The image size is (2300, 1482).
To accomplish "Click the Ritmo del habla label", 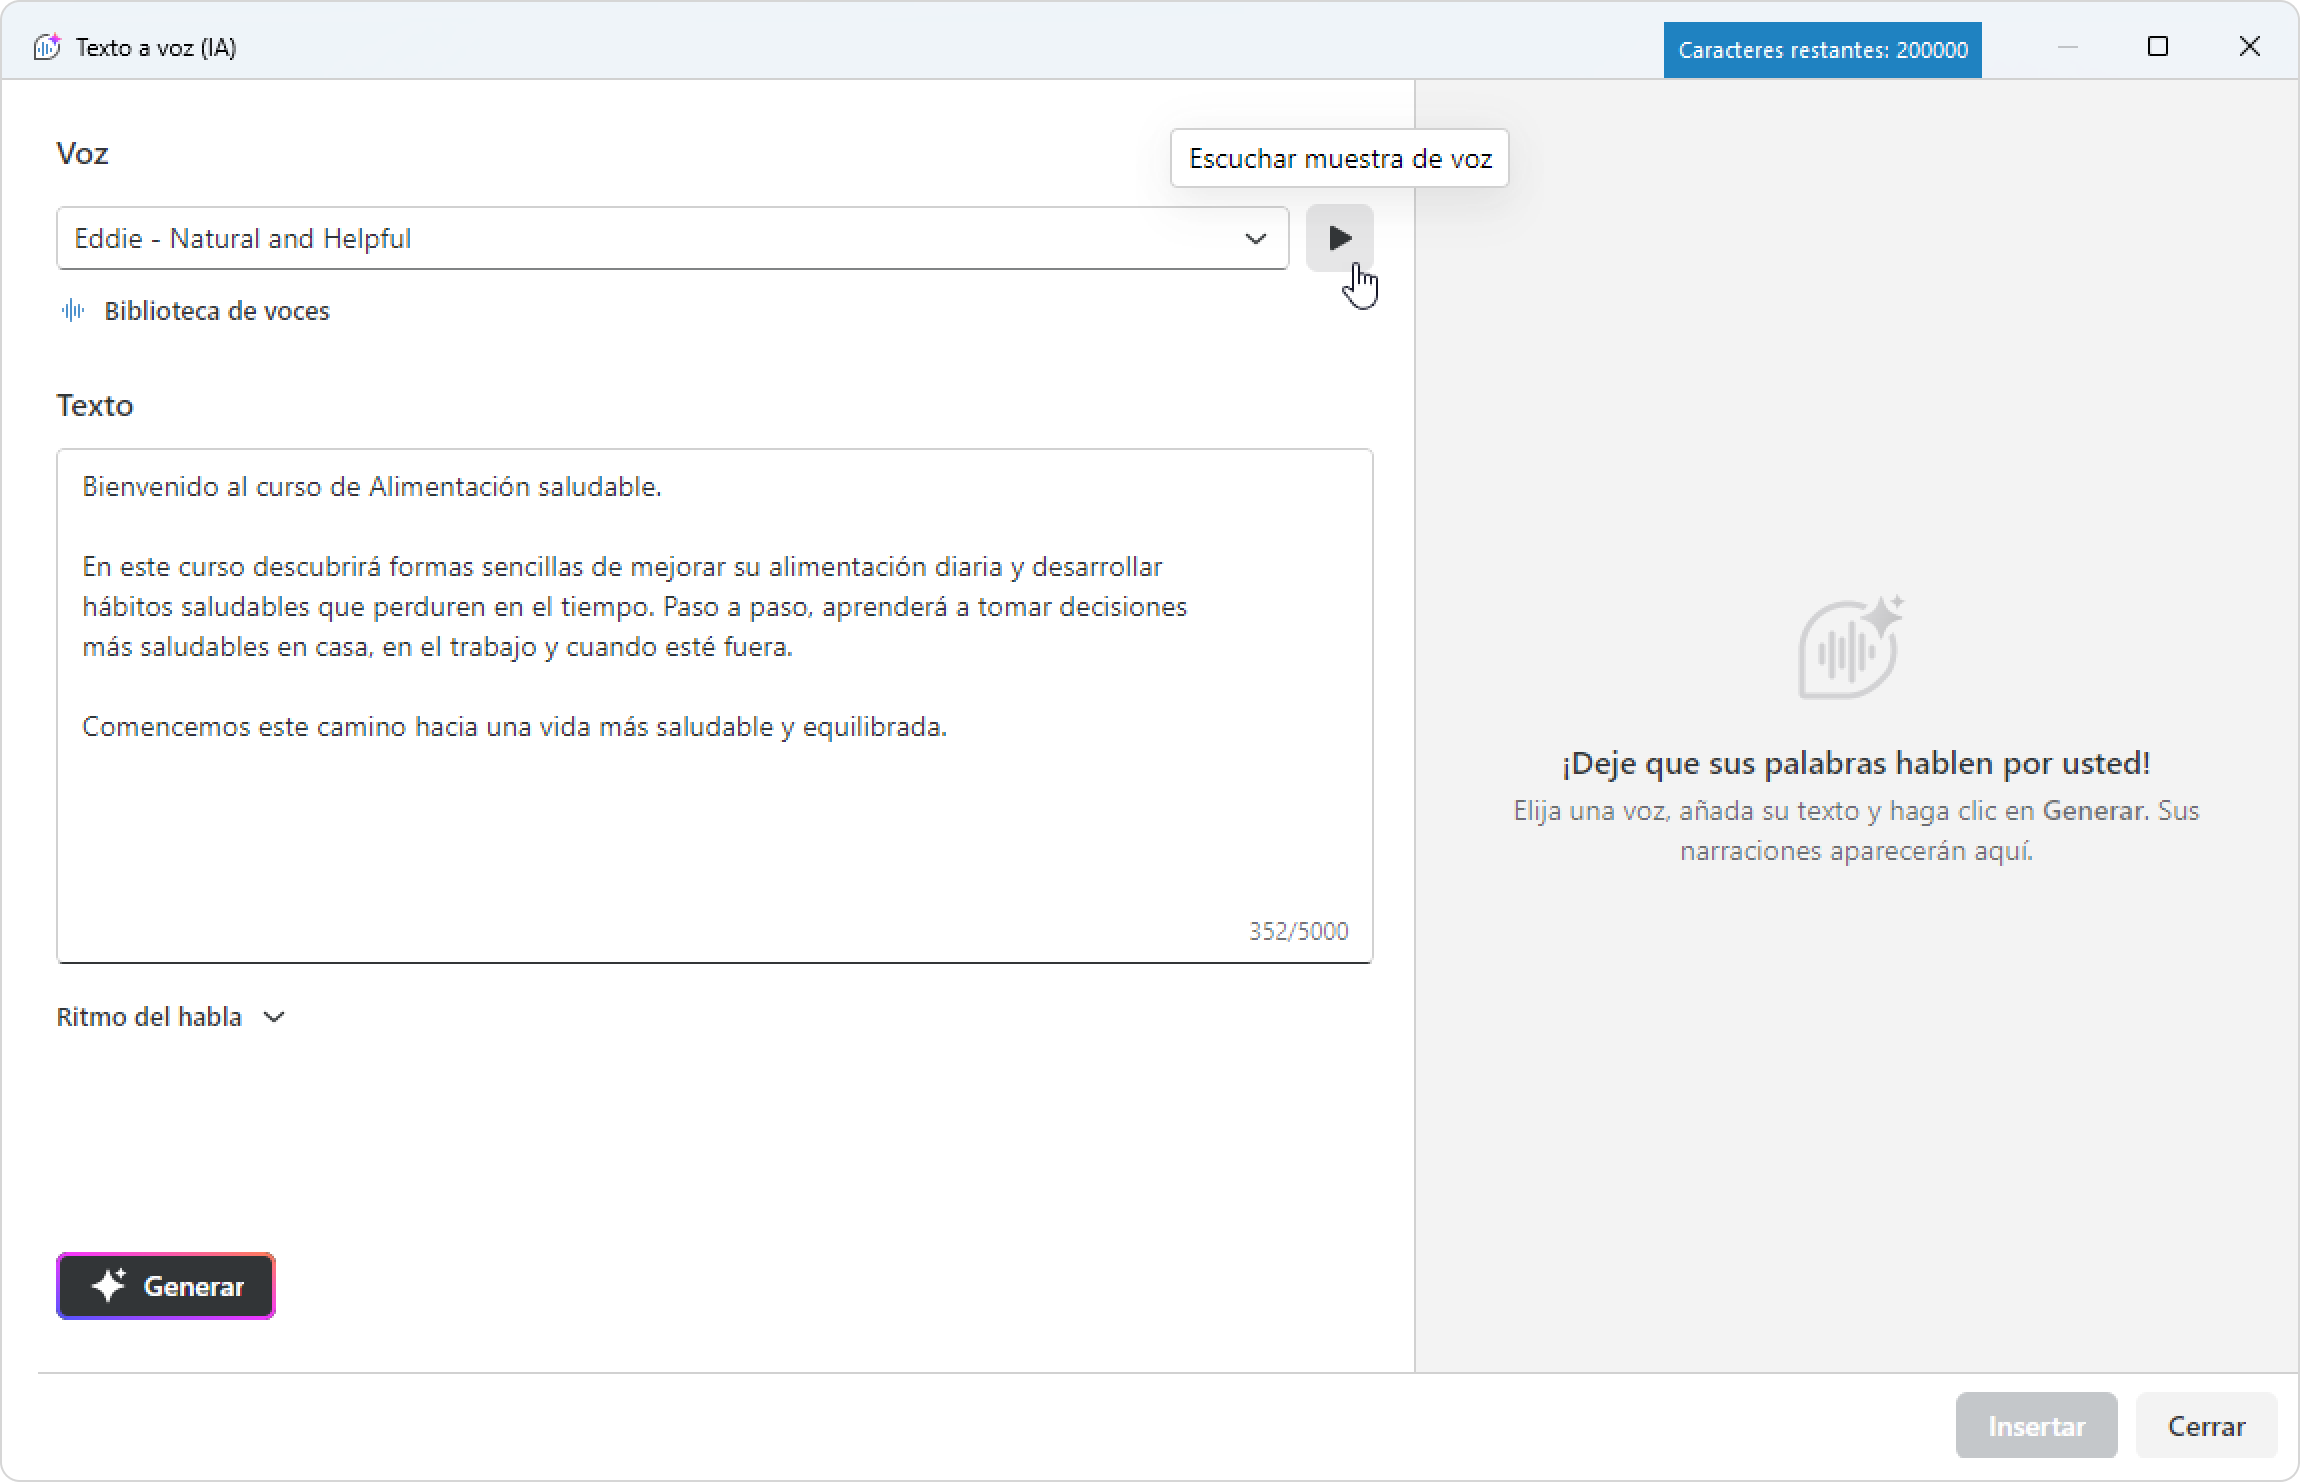I will pos(149,1017).
